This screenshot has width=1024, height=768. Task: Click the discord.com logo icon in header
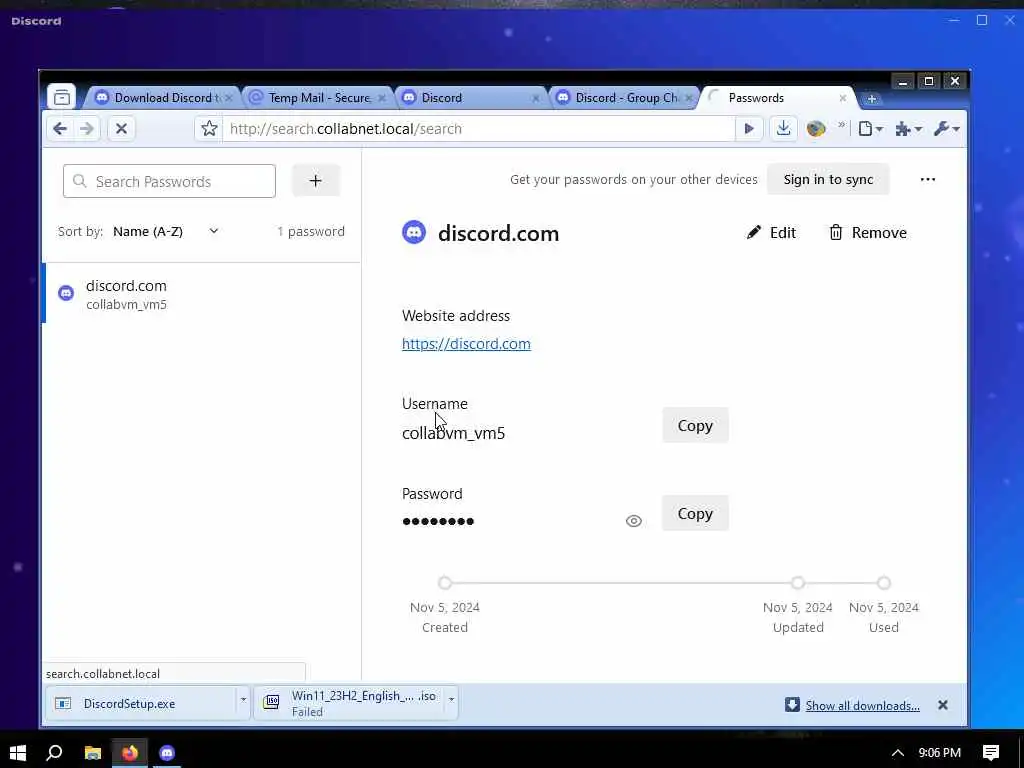tap(414, 232)
